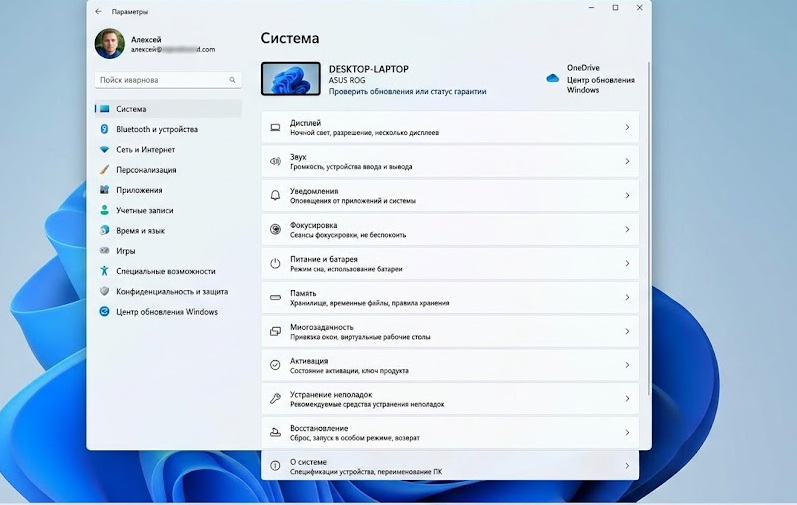Open Сеть и Интернет wifi icon
Viewport: 797px width, 505px height.
104,149
